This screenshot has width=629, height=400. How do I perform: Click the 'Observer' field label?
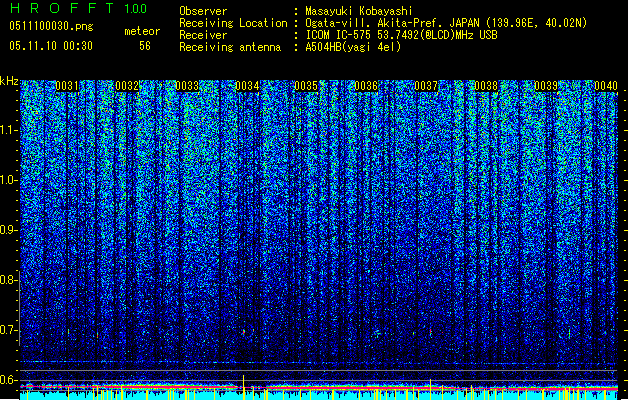click(x=203, y=11)
